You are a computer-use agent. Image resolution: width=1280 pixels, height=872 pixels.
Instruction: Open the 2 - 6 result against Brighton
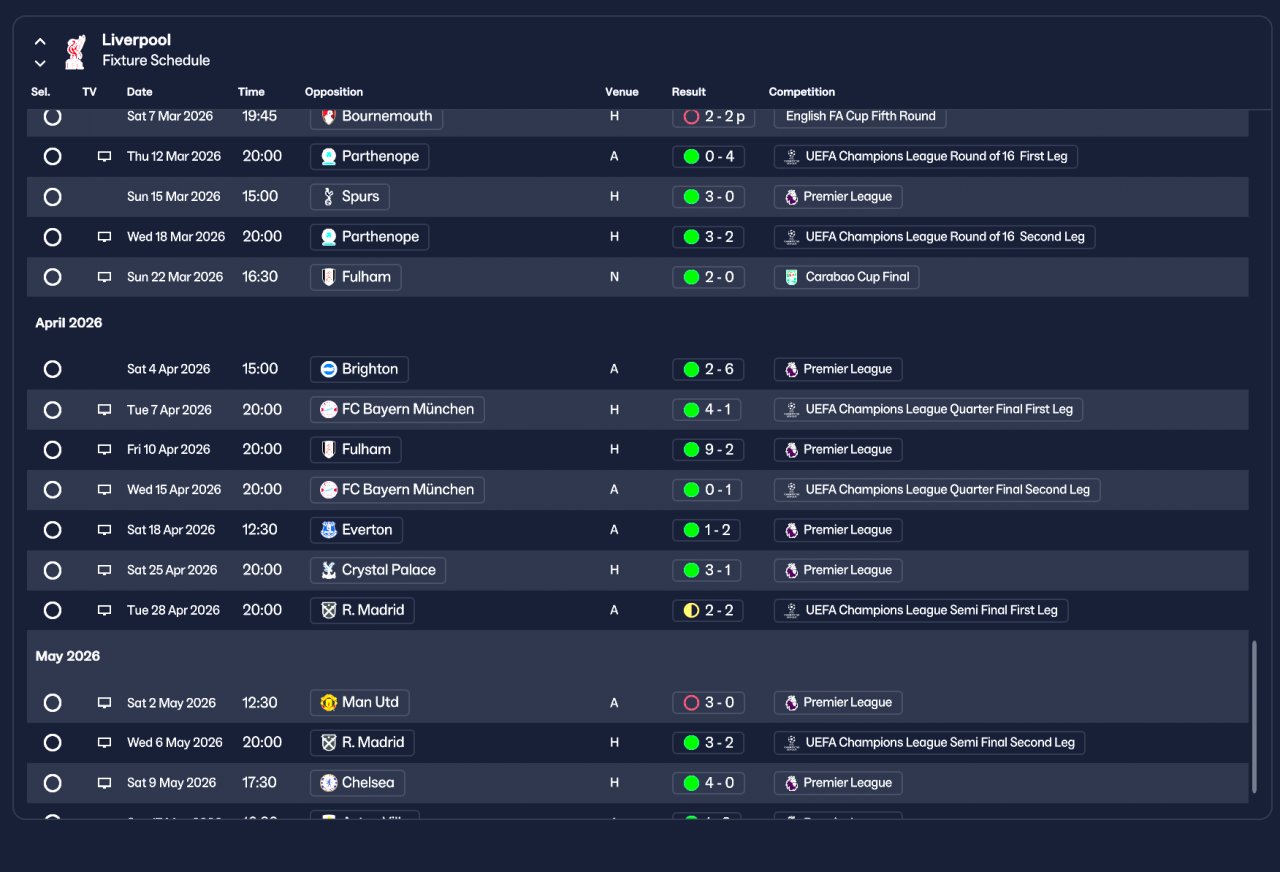pos(708,369)
